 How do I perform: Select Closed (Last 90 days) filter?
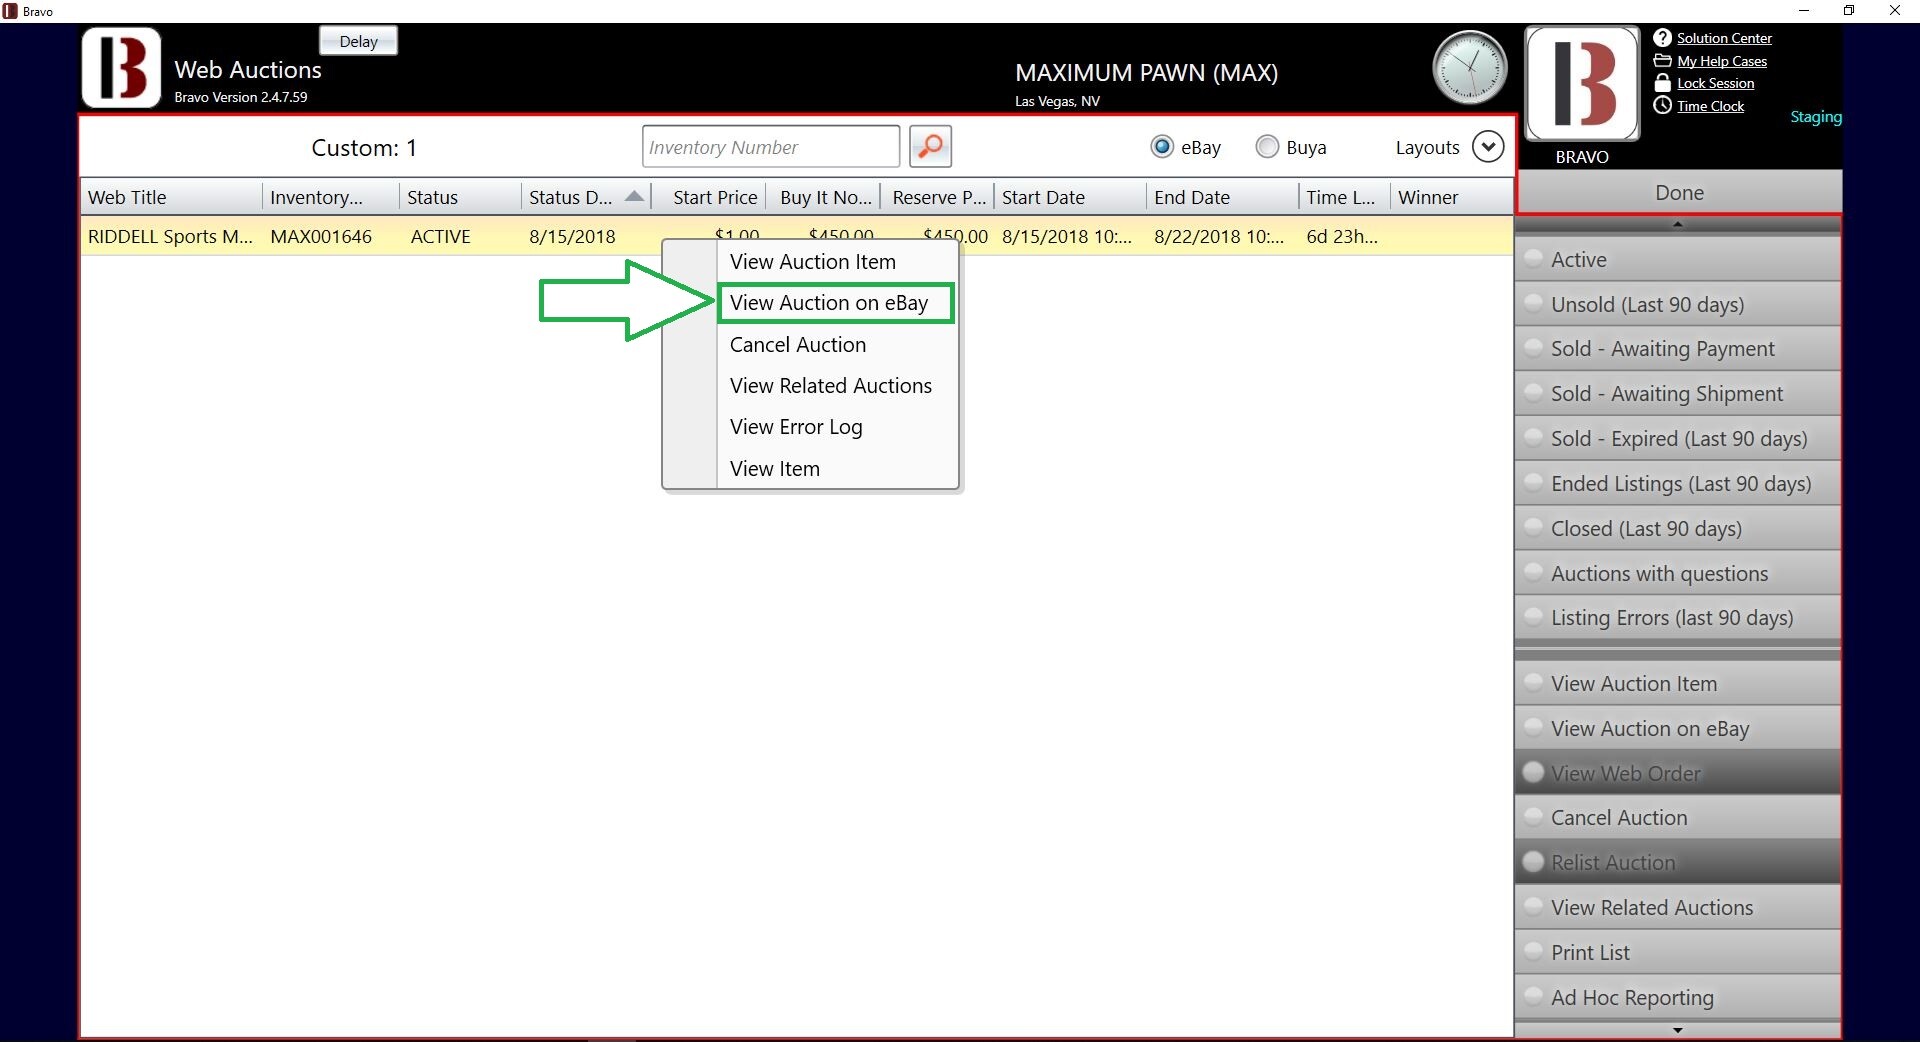pyautogui.click(x=1678, y=529)
